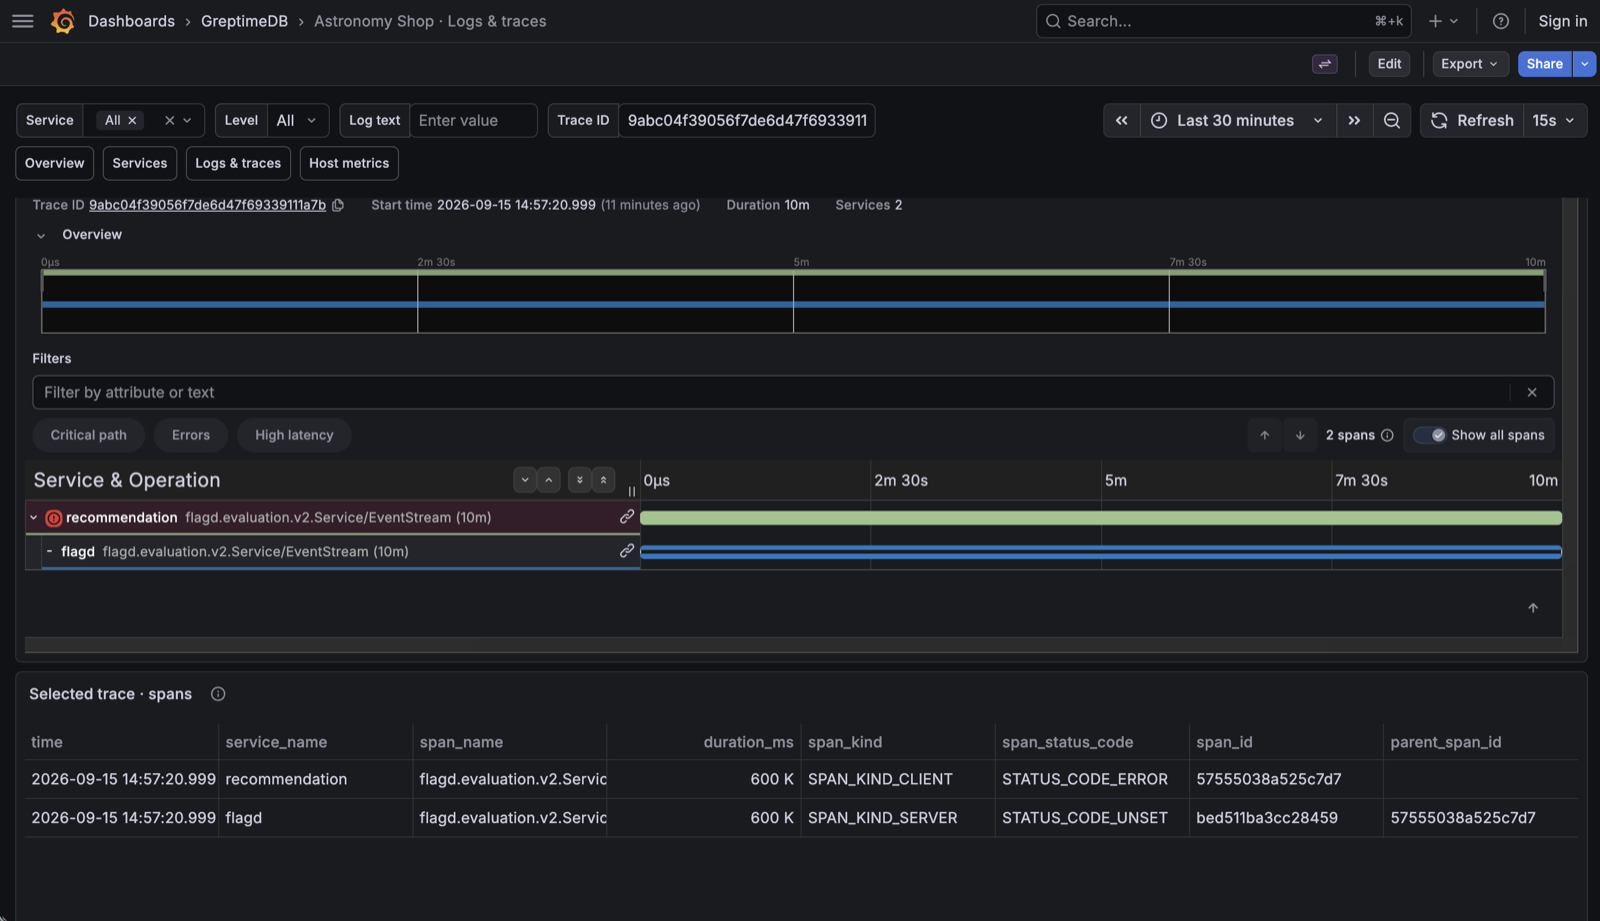Select span_id bed511ba3cc28459 cell
The width and height of the screenshot is (1600, 921).
1286,818
